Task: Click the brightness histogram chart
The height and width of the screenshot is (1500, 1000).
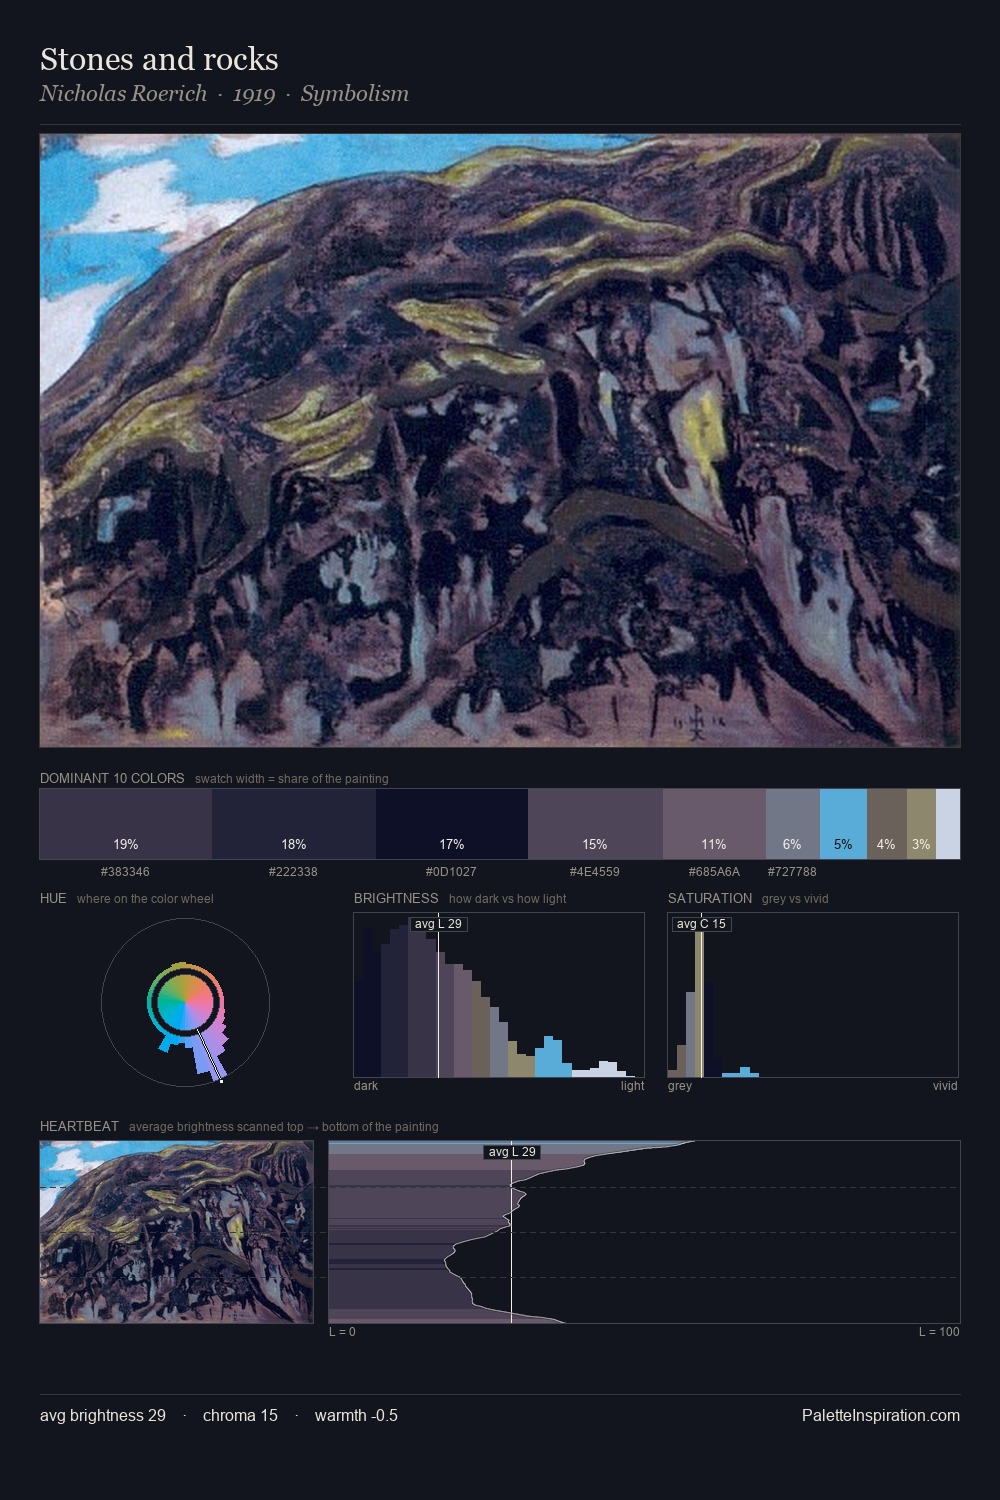Action: click(499, 995)
